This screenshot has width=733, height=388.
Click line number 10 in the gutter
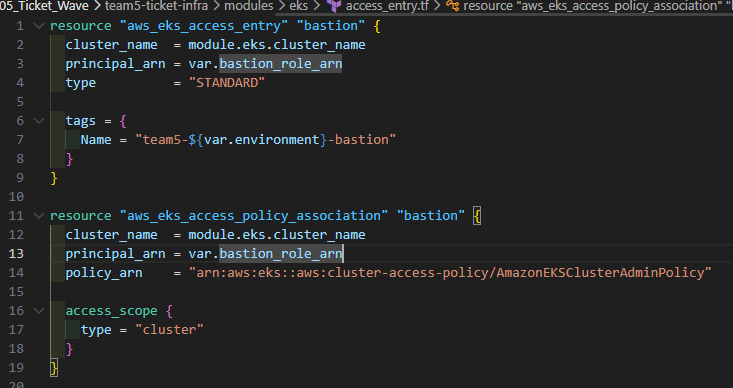tap(16, 197)
